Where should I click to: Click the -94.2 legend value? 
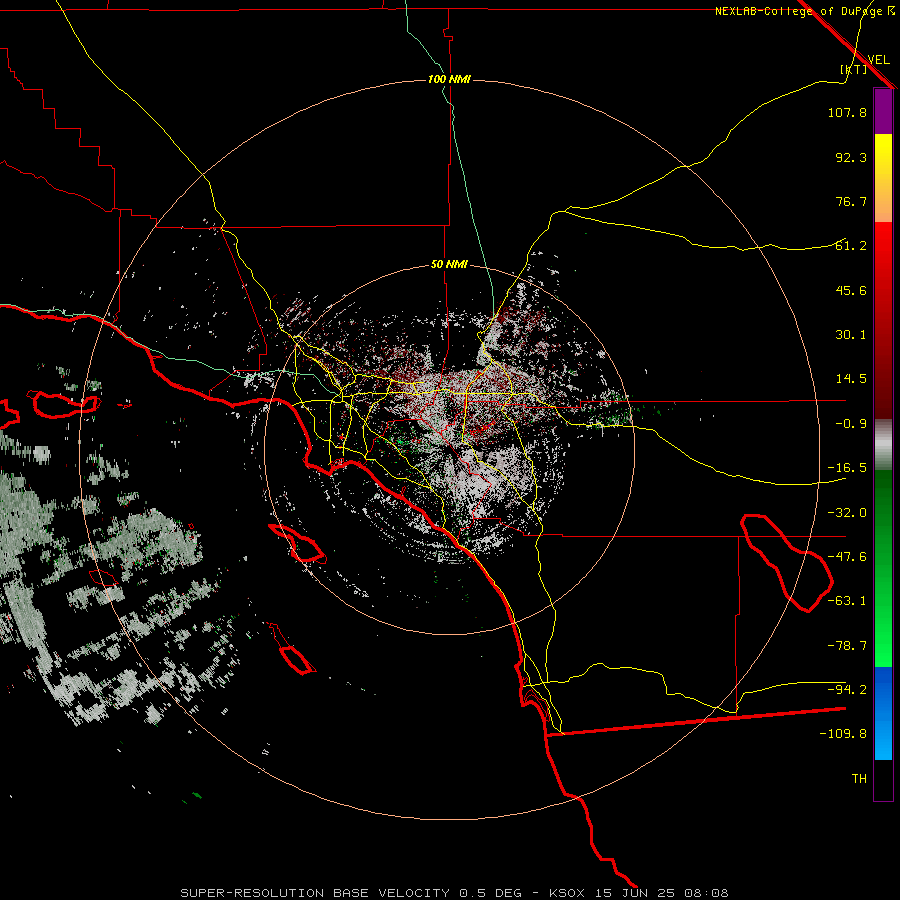[x=847, y=689]
